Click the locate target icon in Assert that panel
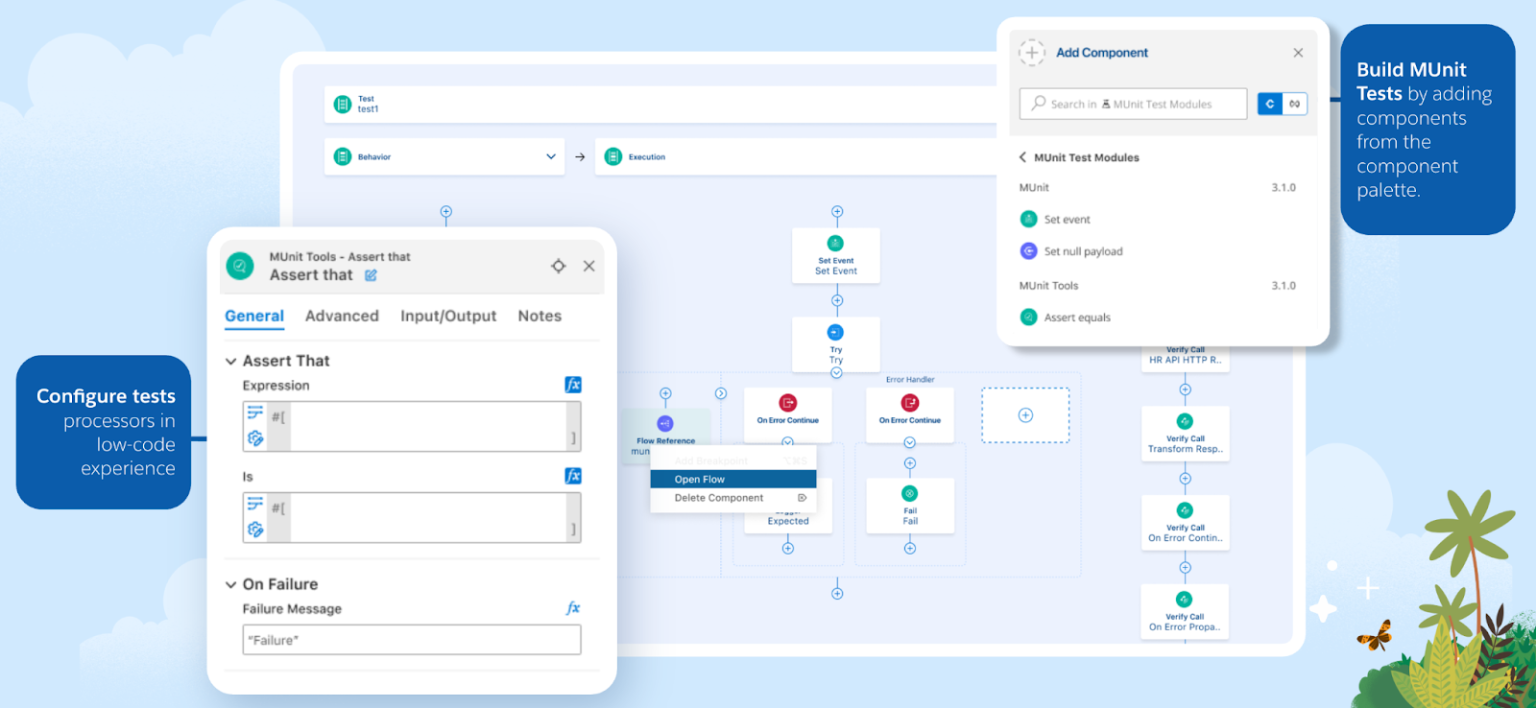This screenshot has width=1536, height=708. point(559,265)
